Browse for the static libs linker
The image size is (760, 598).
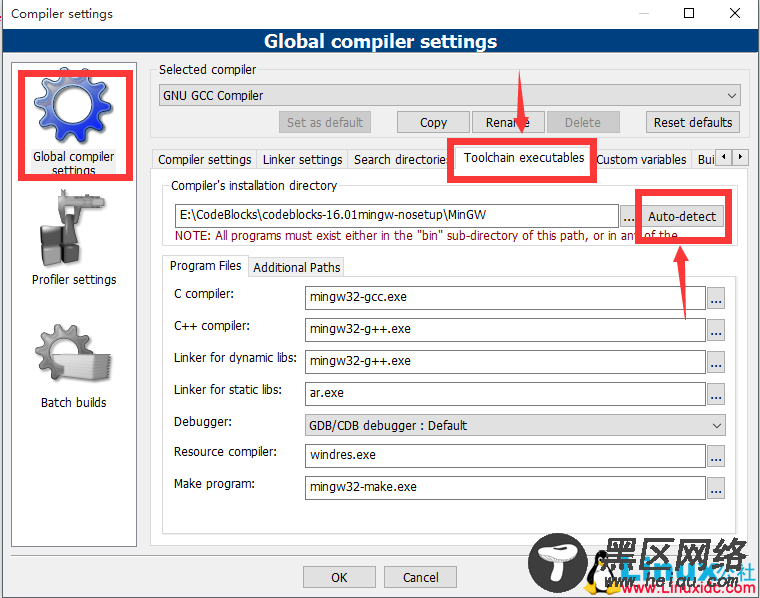click(716, 393)
